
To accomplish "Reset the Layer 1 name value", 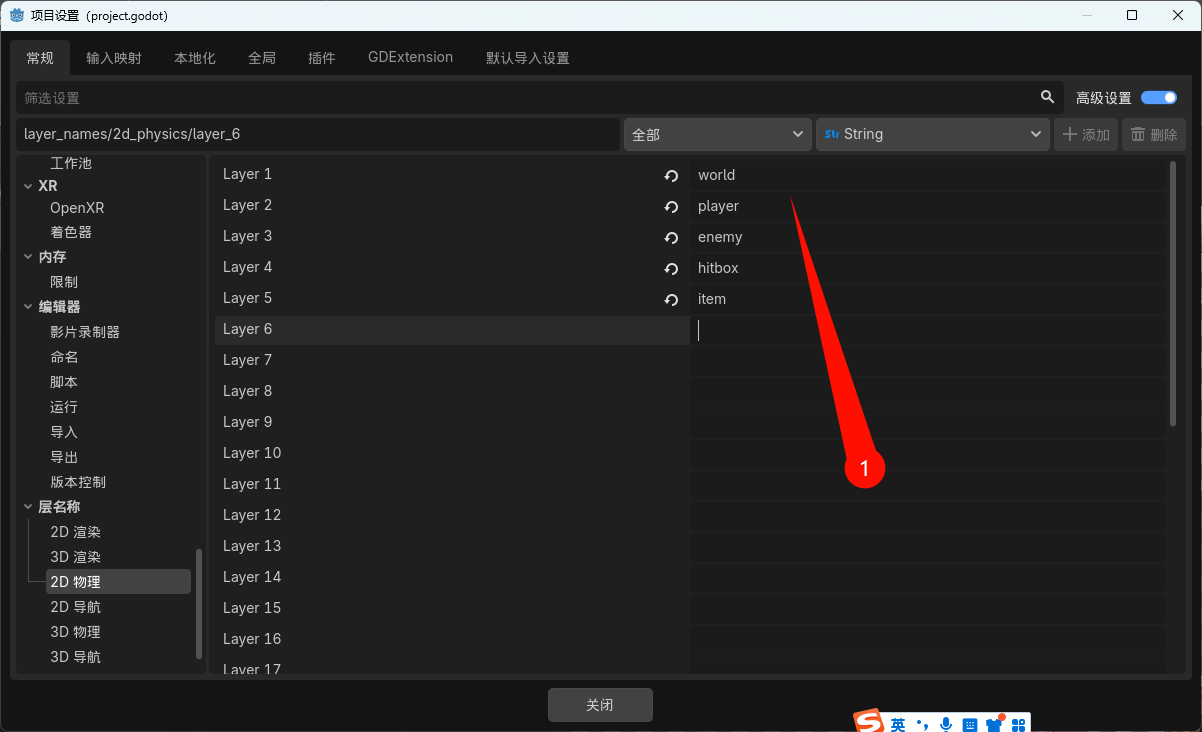I will coord(671,176).
